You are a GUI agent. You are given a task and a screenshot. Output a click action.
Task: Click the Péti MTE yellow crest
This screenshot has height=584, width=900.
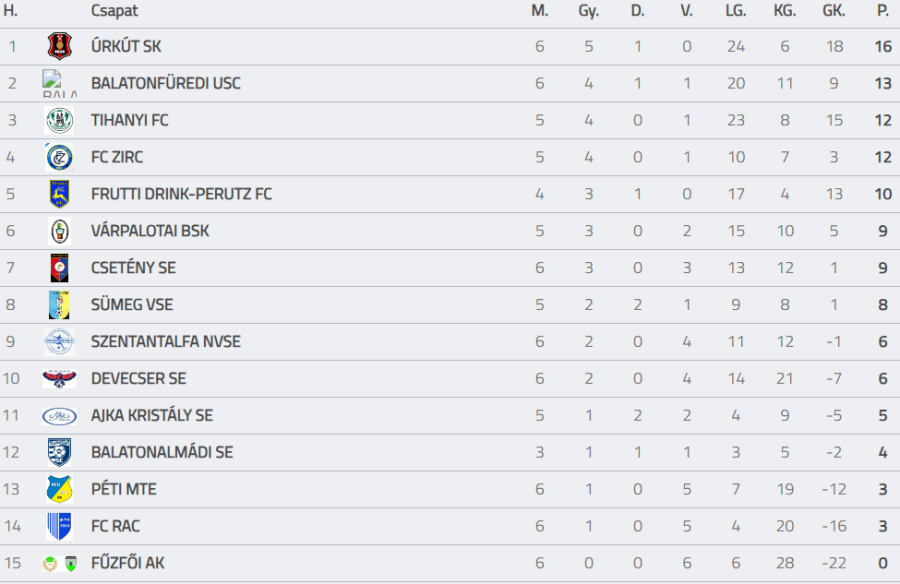[x=60, y=489]
